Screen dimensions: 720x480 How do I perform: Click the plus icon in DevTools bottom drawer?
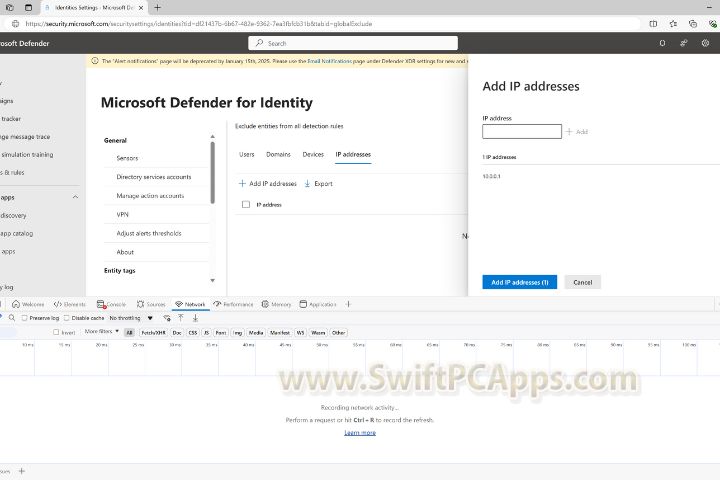pyautogui.click(x=22, y=471)
